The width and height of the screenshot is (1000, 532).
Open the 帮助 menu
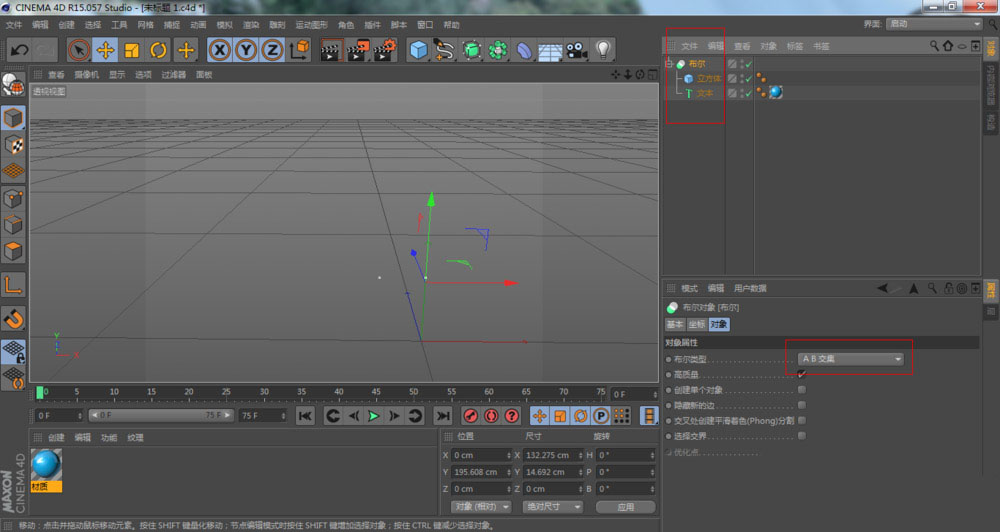tap(452, 25)
